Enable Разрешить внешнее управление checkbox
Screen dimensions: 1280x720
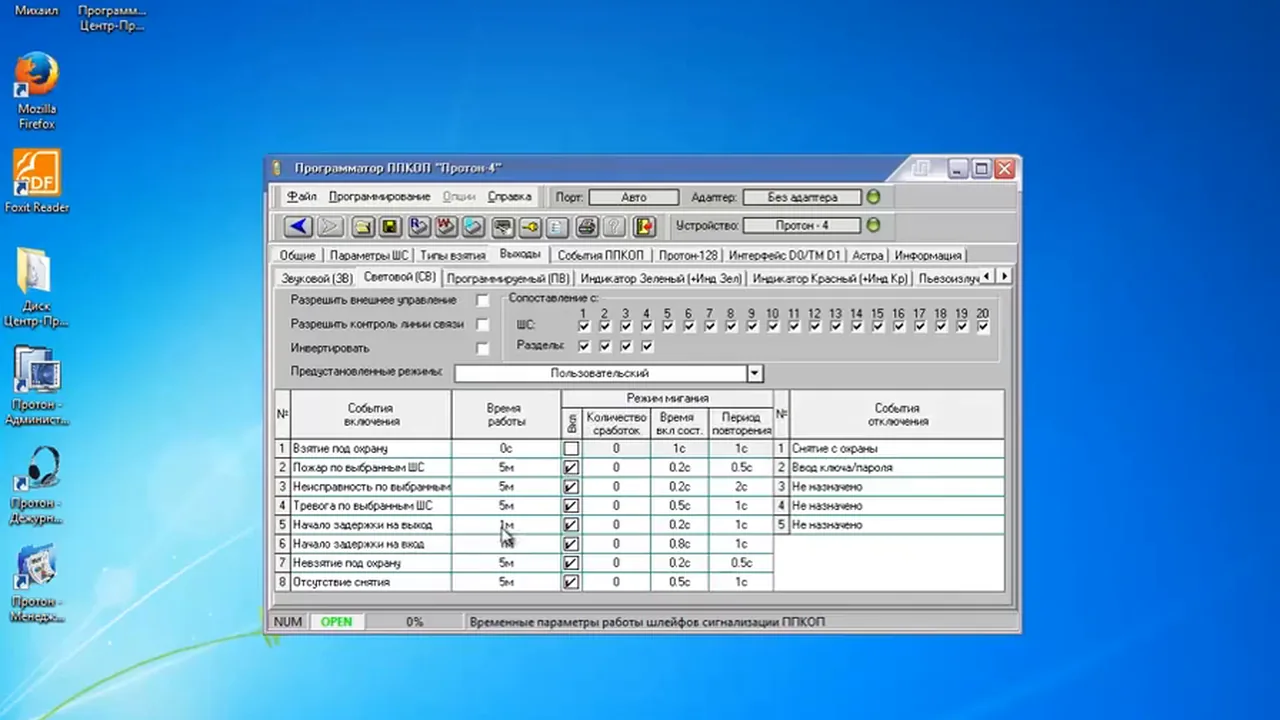tap(483, 300)
